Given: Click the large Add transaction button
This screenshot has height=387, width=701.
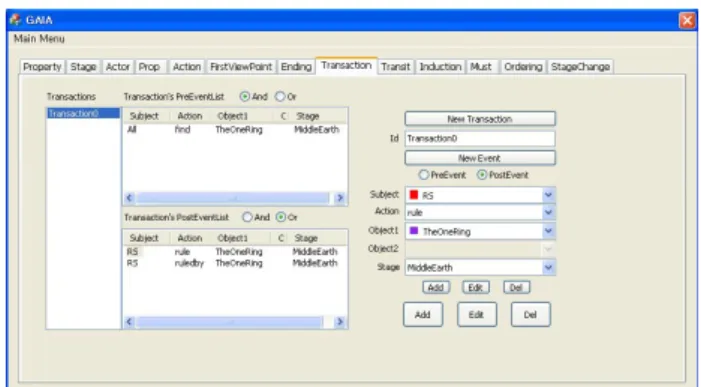Looking at the screenshot, I should click(x=423, y=315).
